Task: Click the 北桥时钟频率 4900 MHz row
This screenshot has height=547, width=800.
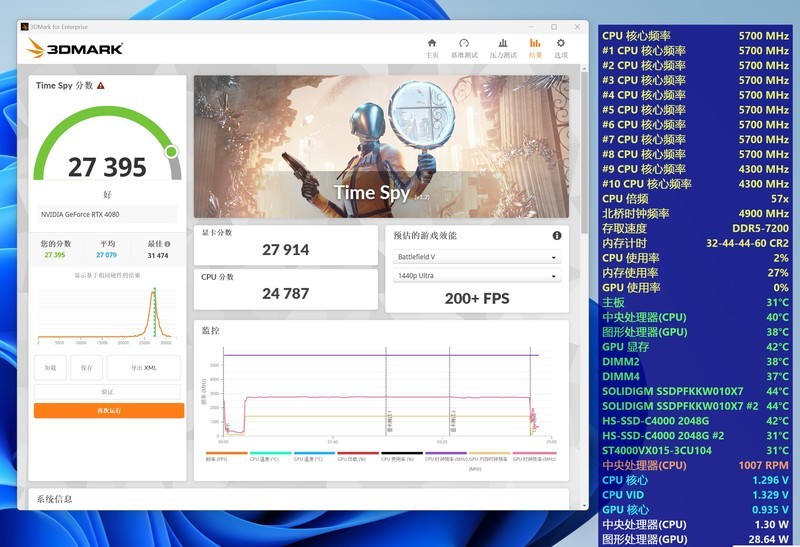Action: coord(695,213)
